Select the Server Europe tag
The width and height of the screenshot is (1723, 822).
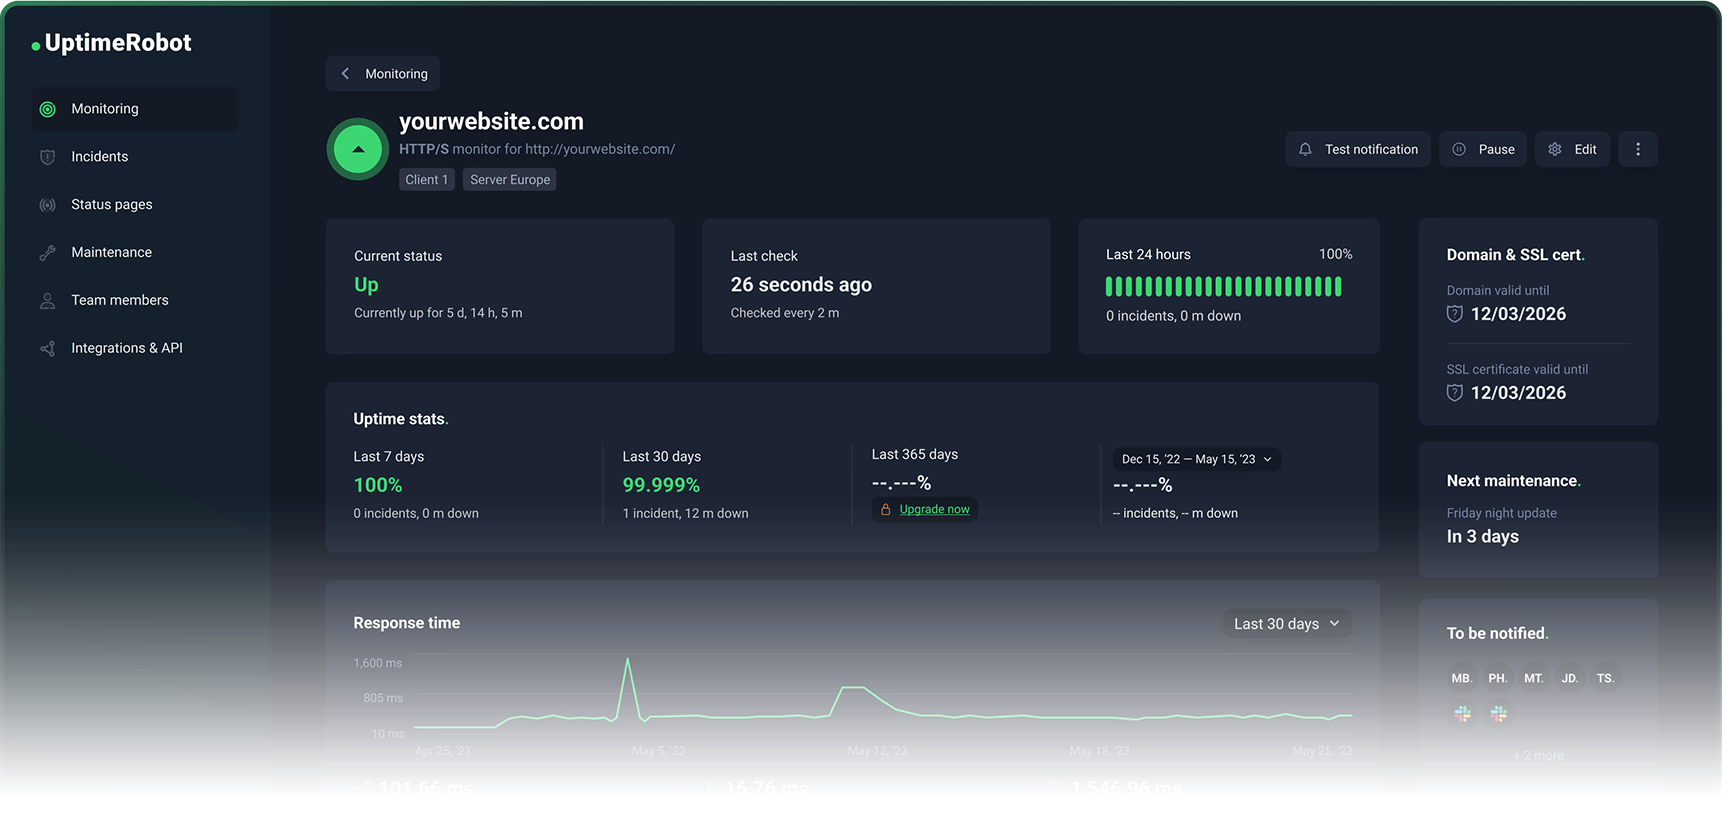510,180
